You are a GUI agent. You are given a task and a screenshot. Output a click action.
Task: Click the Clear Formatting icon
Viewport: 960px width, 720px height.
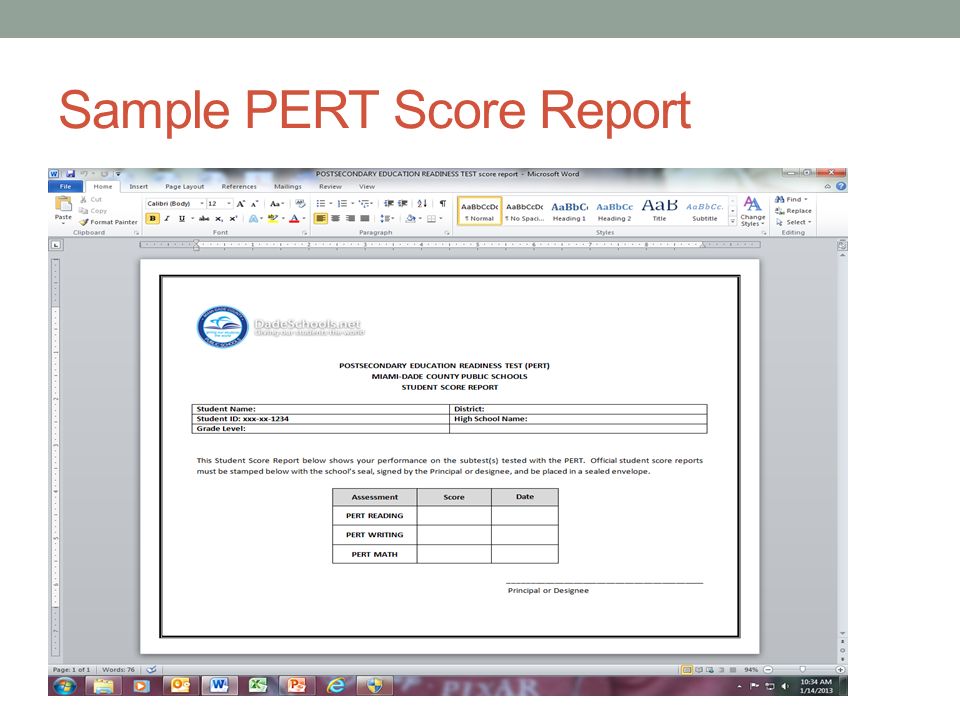pos(300,204)
